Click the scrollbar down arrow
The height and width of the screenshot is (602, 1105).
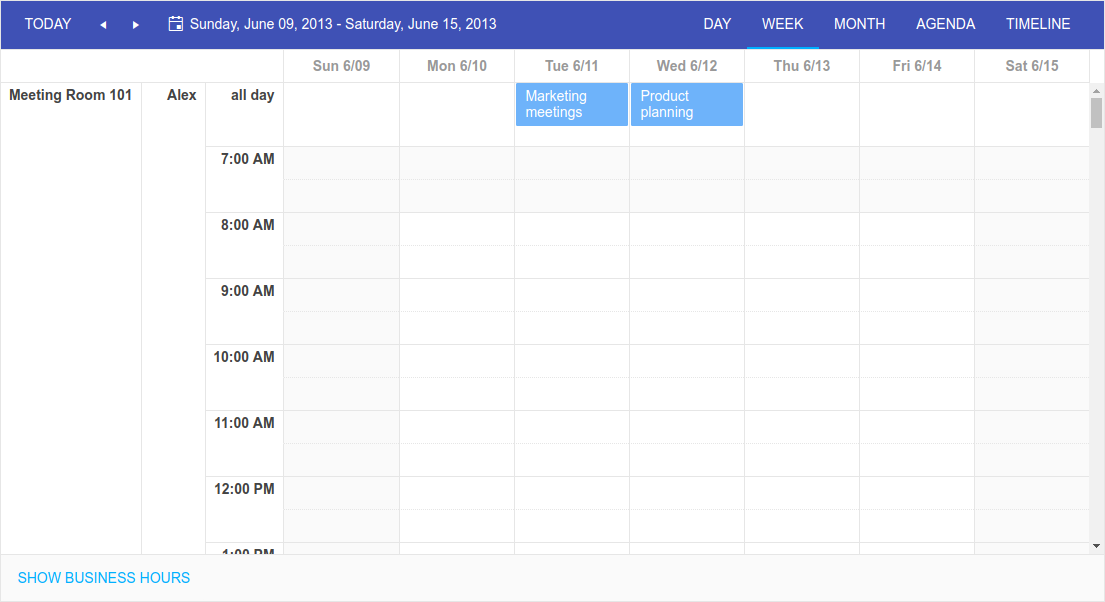click(1096, 546)
